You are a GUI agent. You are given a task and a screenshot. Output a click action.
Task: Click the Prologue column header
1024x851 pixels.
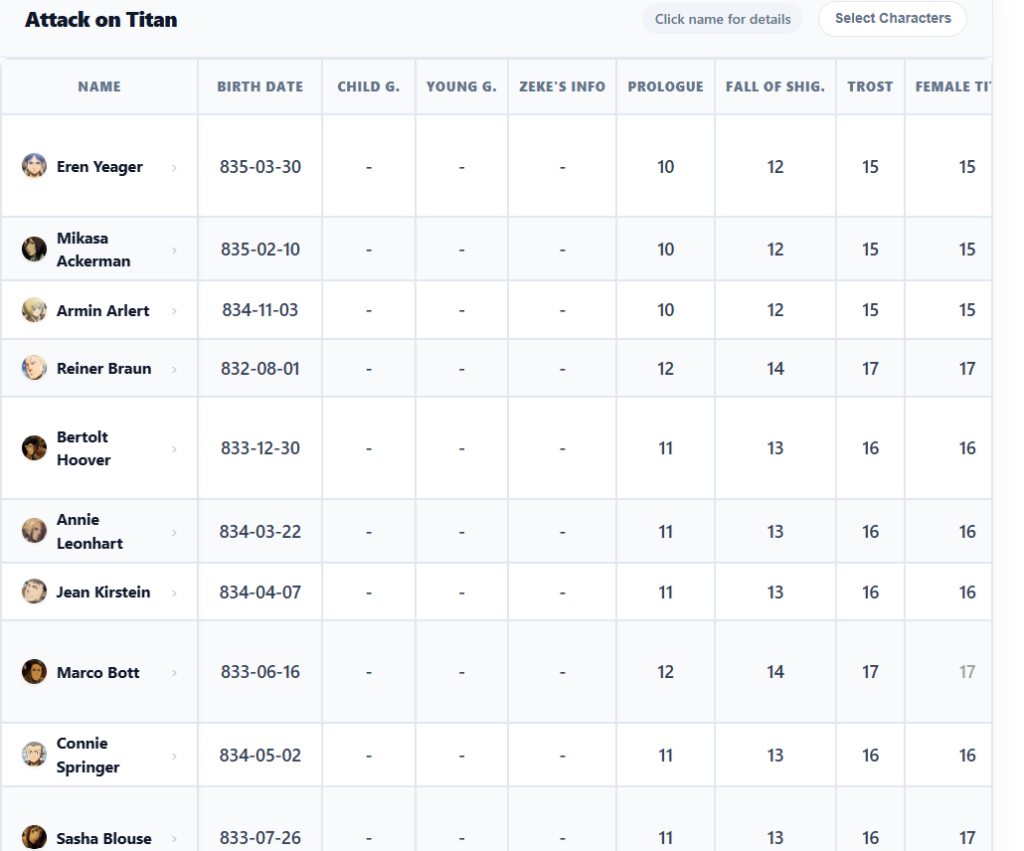pyautogui.click(x=665, y=86)
